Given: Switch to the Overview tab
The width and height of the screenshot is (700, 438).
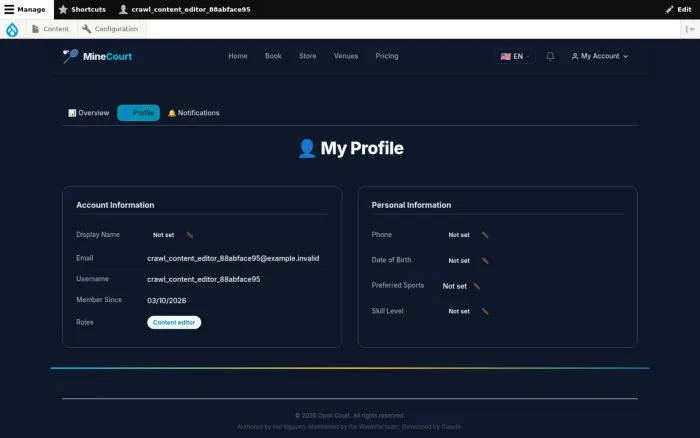Looking at the screenshot, I should 88,113.
